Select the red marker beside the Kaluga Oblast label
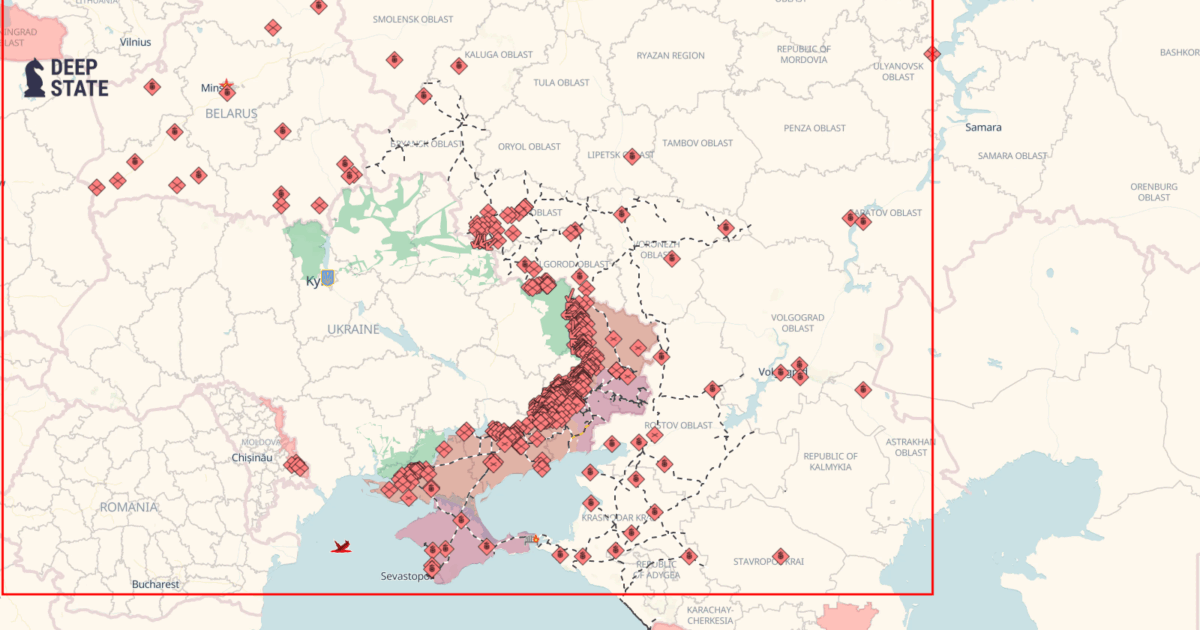The image size is (1200, 630). 458,66
